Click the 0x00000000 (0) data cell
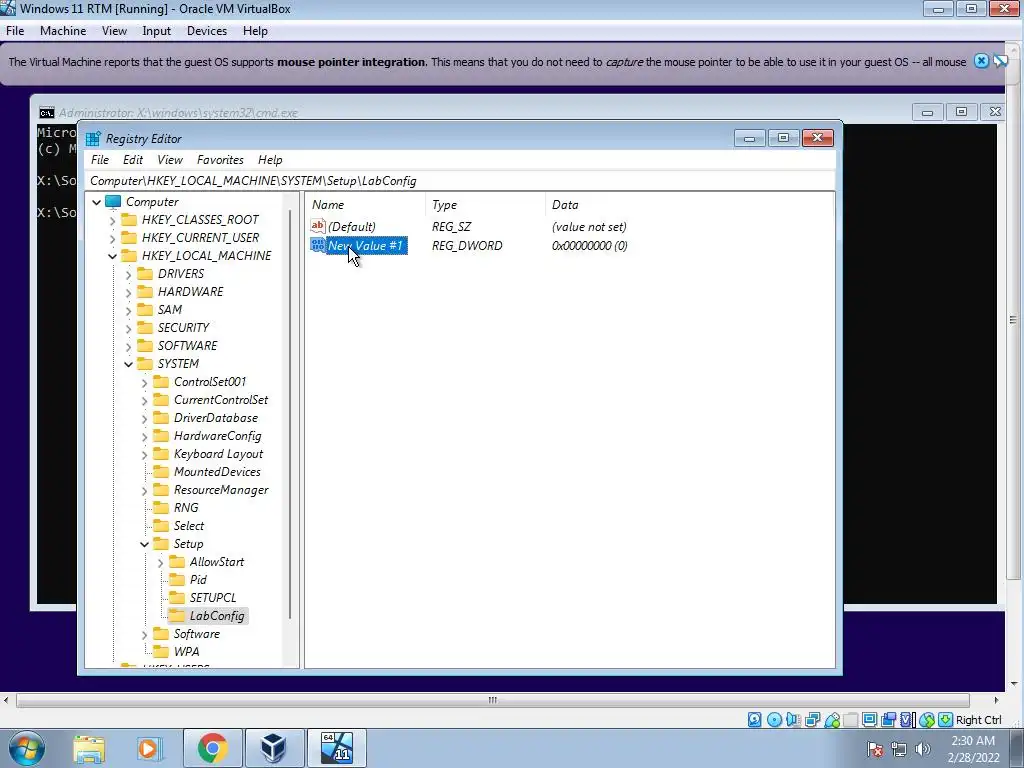Viewport: 1024px width, 768px height. pyautogui.click(x=589, y=246)
